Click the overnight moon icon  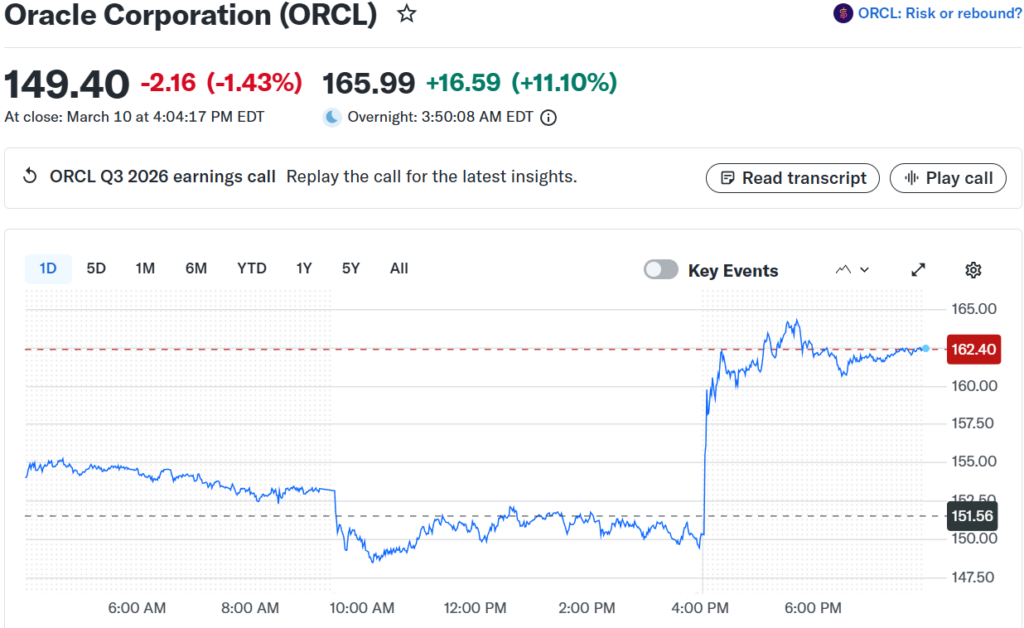332,117
